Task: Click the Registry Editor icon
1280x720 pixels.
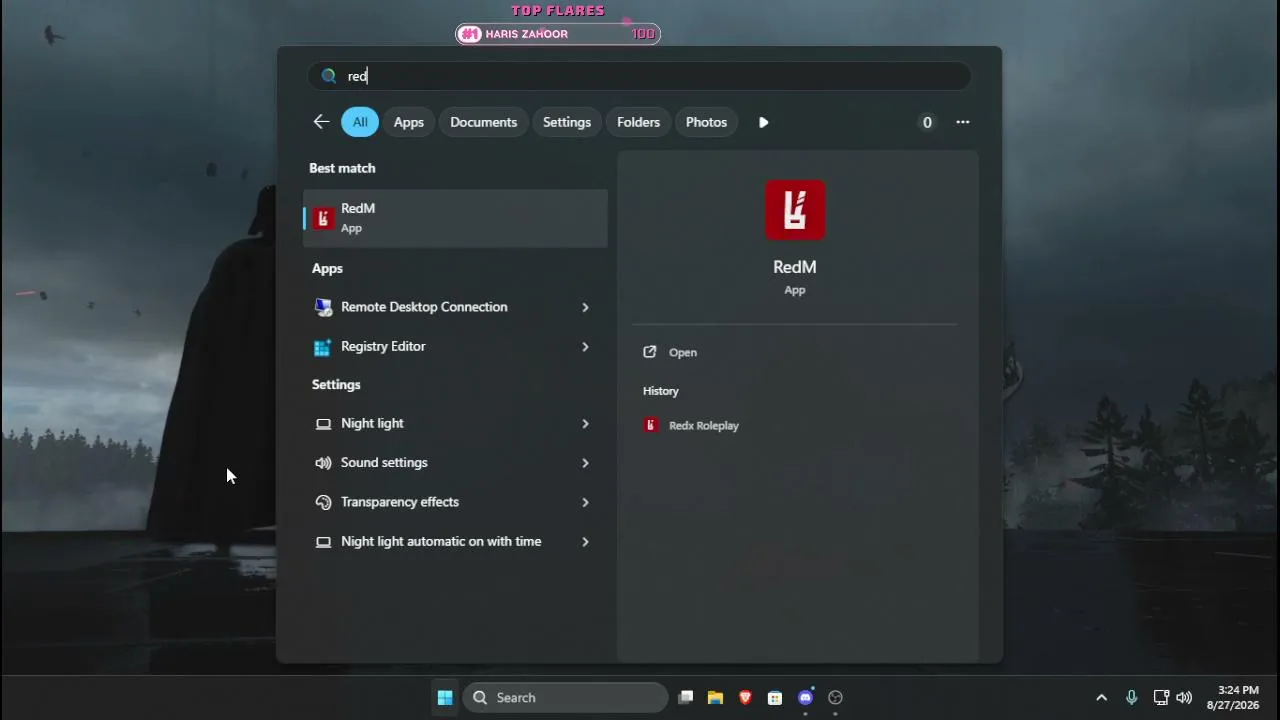Action: (323, 347)
